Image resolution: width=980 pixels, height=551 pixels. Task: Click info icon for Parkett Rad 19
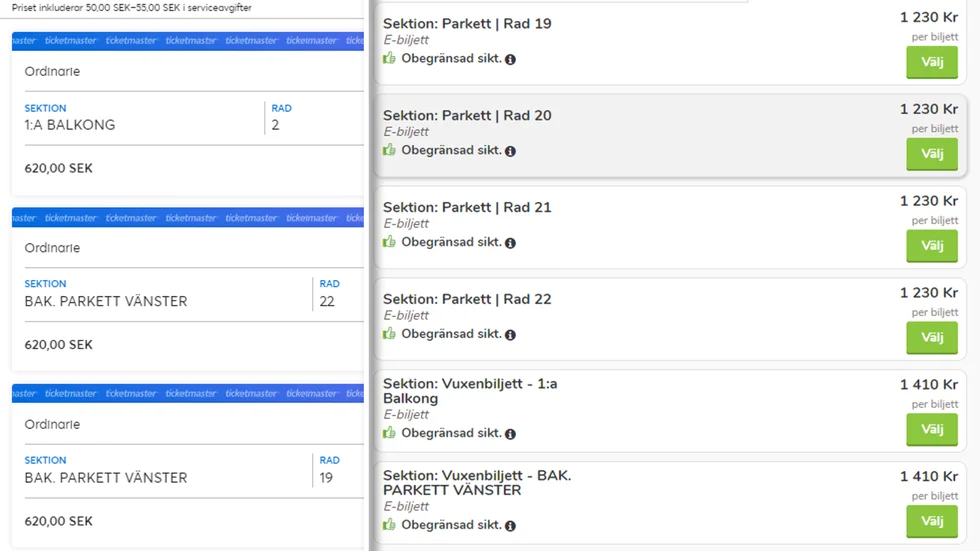(x=511, y=59)
